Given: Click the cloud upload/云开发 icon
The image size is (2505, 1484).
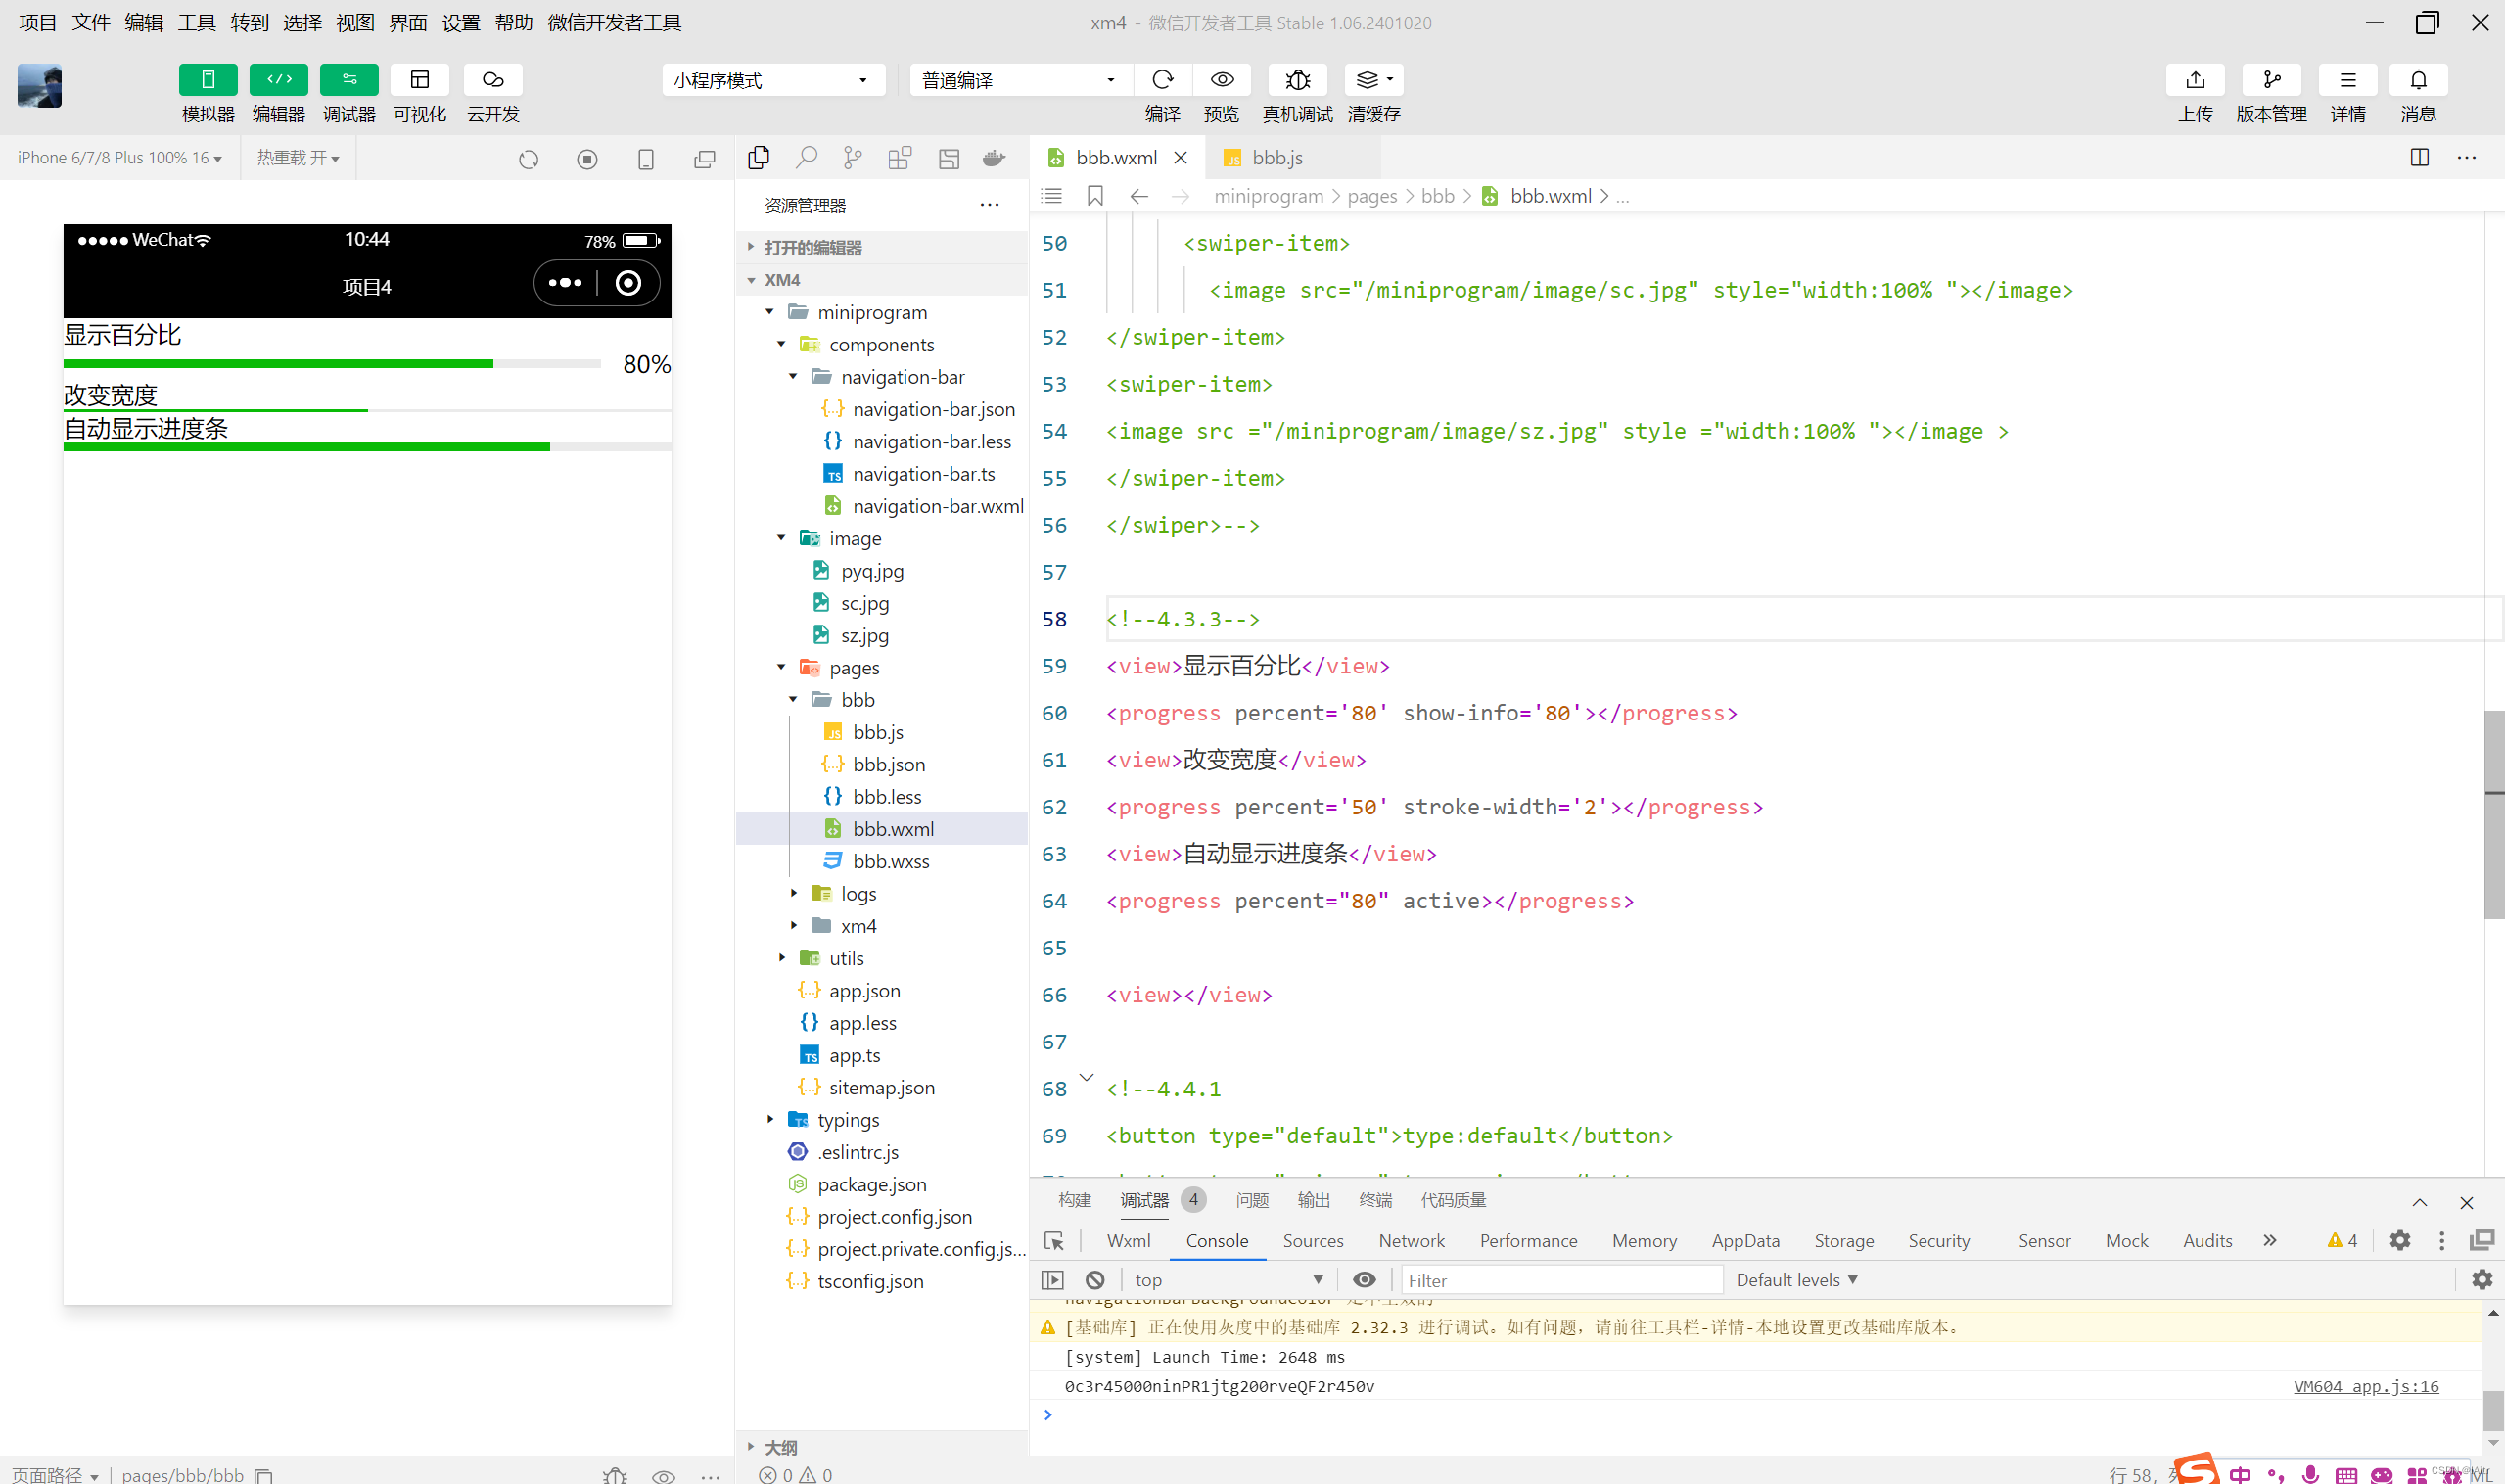Looking at the screenshot, I should click(492, 79).
